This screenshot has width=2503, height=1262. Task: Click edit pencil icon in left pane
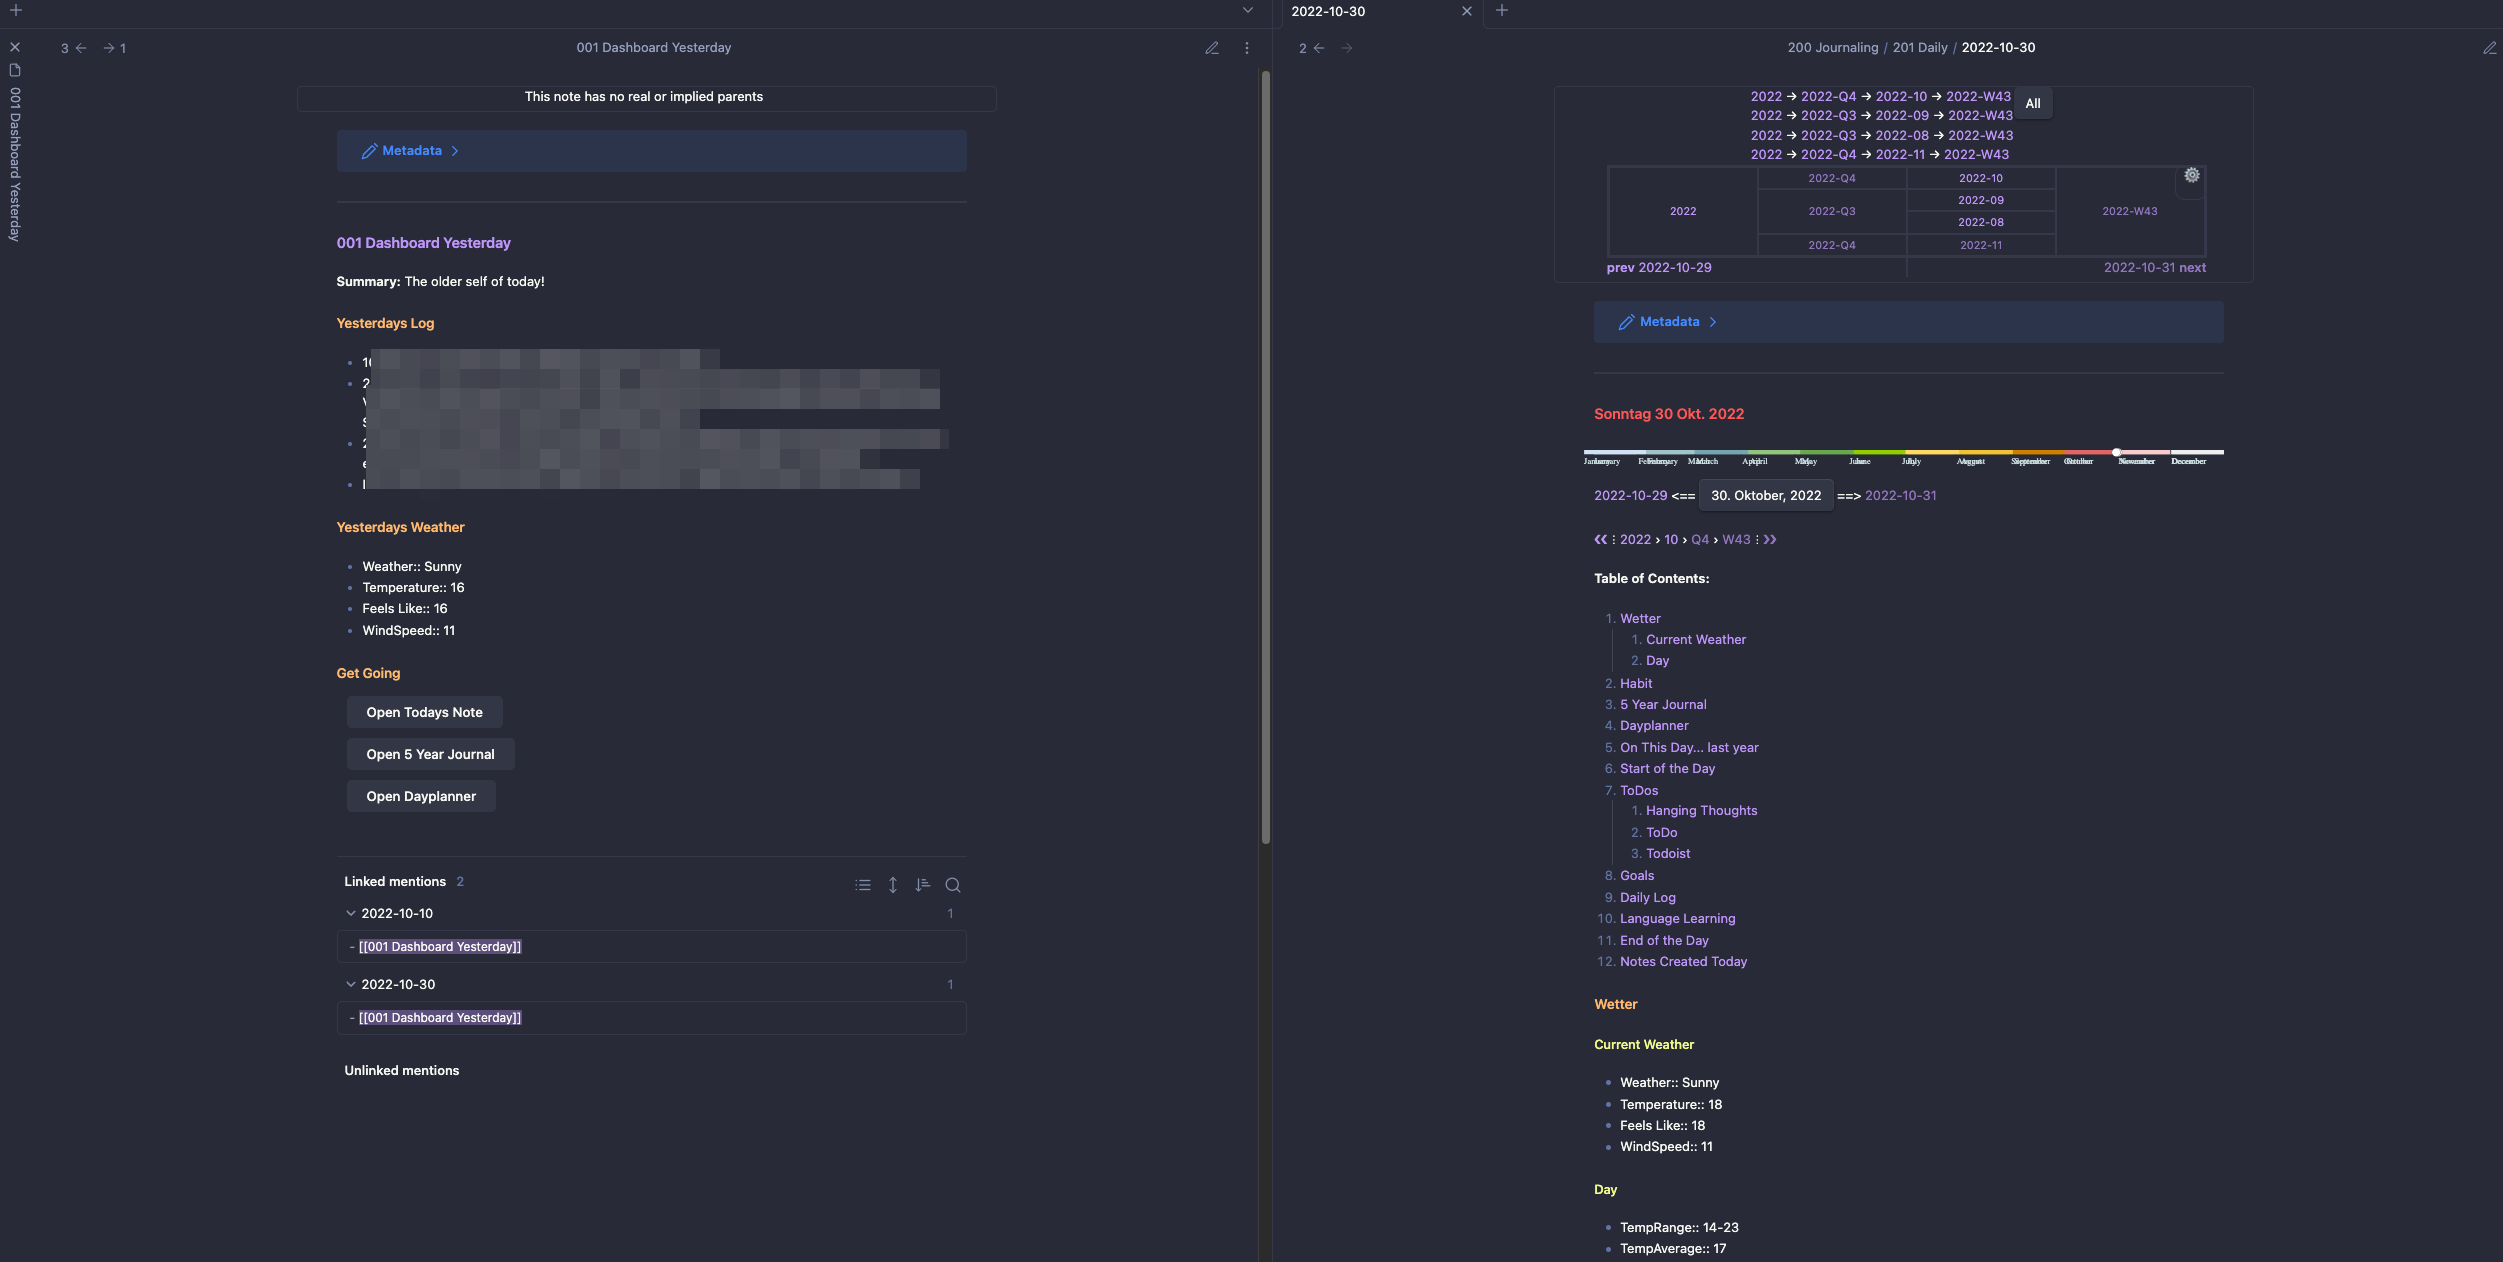pyautogui.click(x=1211, y=48)
